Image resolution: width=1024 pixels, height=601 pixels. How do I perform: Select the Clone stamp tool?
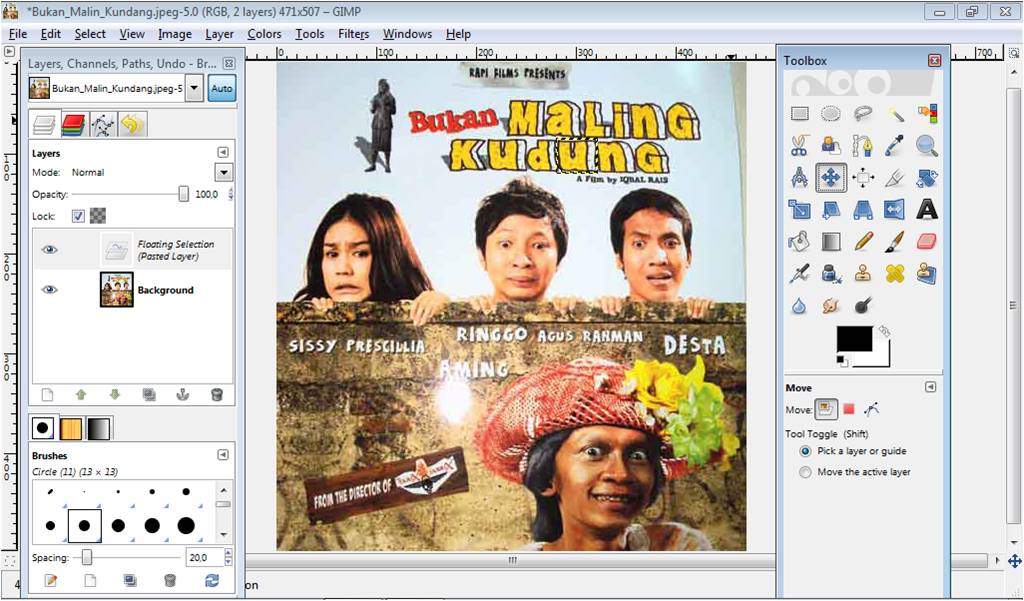863,274
